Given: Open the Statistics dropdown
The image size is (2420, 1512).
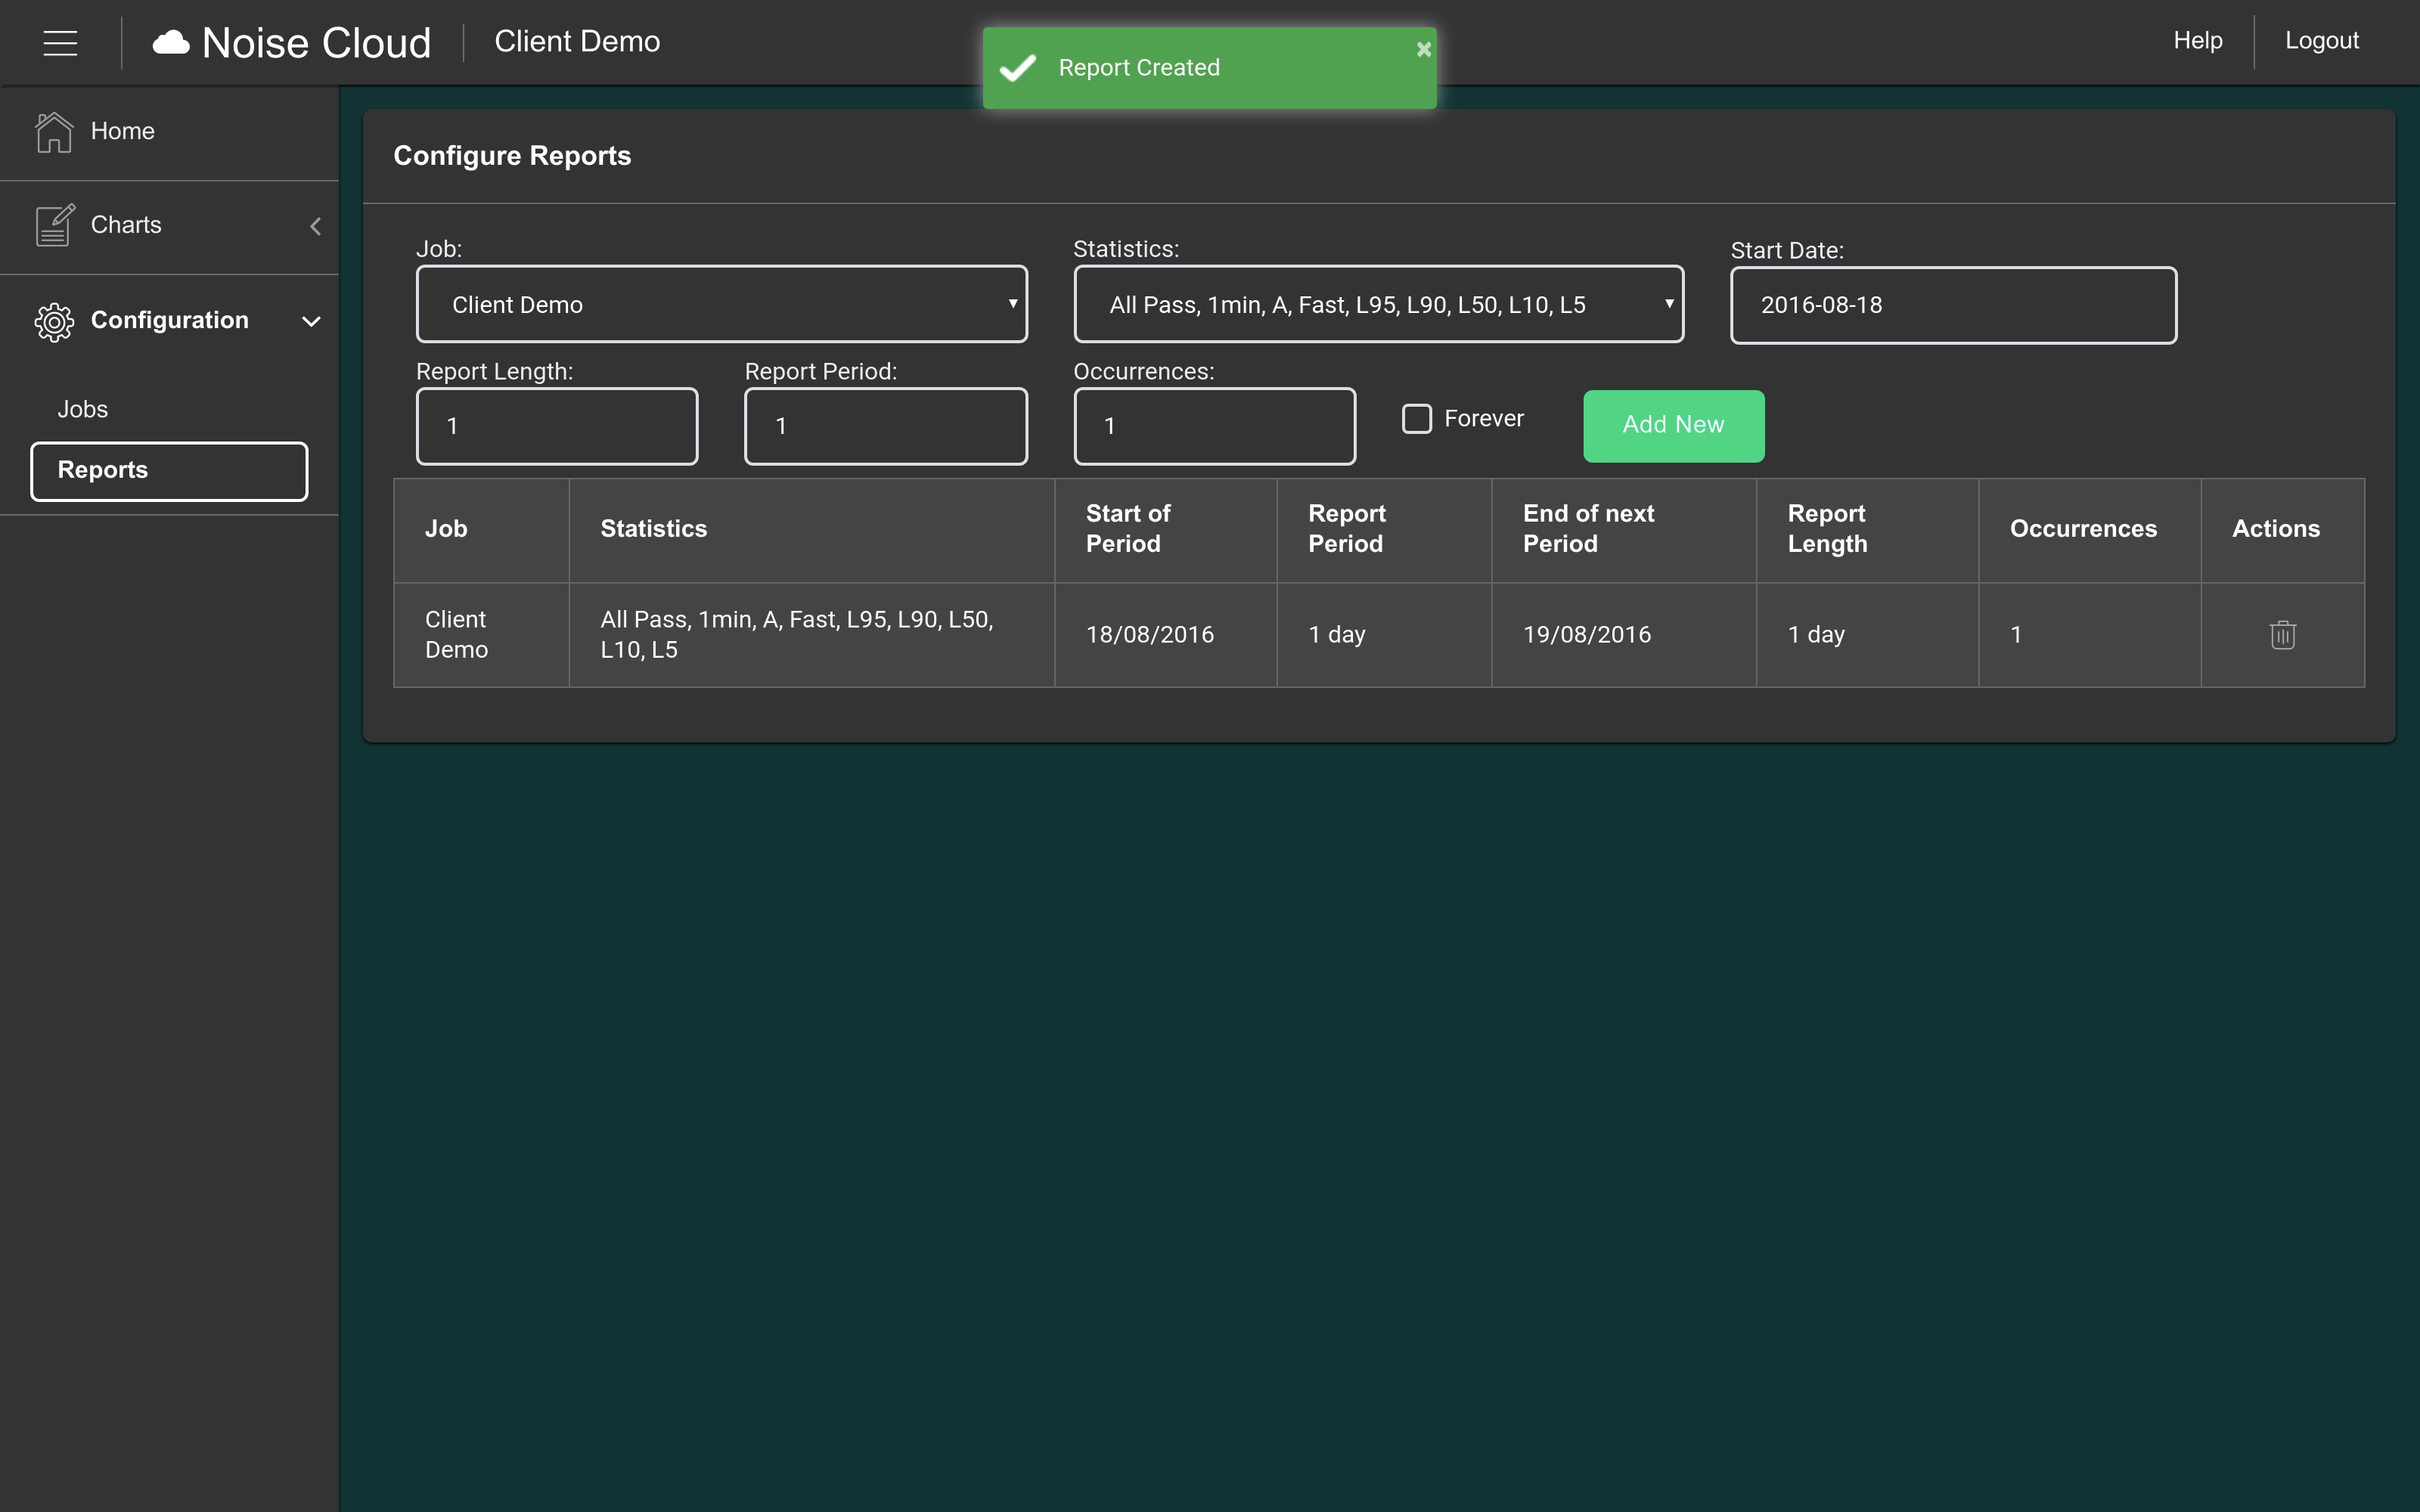Looking at the screenshot, I should click(1378, 304).
